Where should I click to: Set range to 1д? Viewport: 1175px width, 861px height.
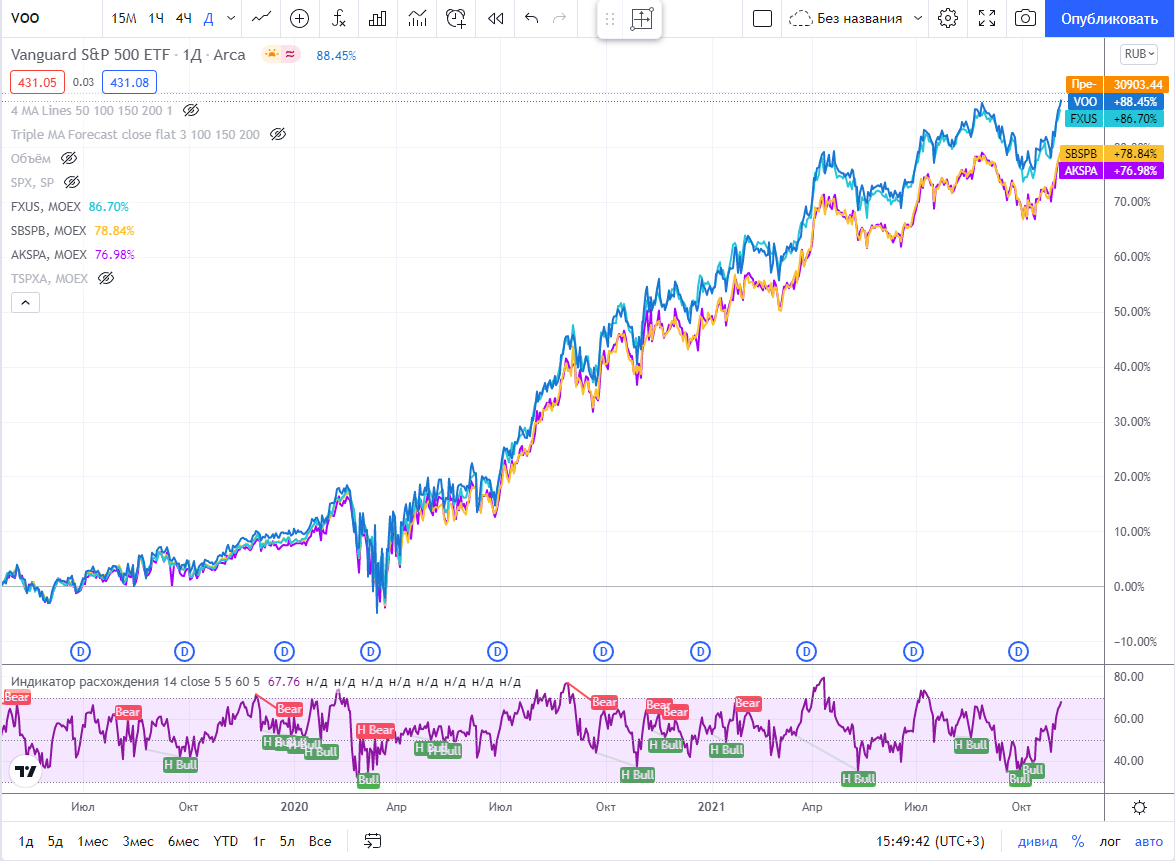click(x=25, y=842)
